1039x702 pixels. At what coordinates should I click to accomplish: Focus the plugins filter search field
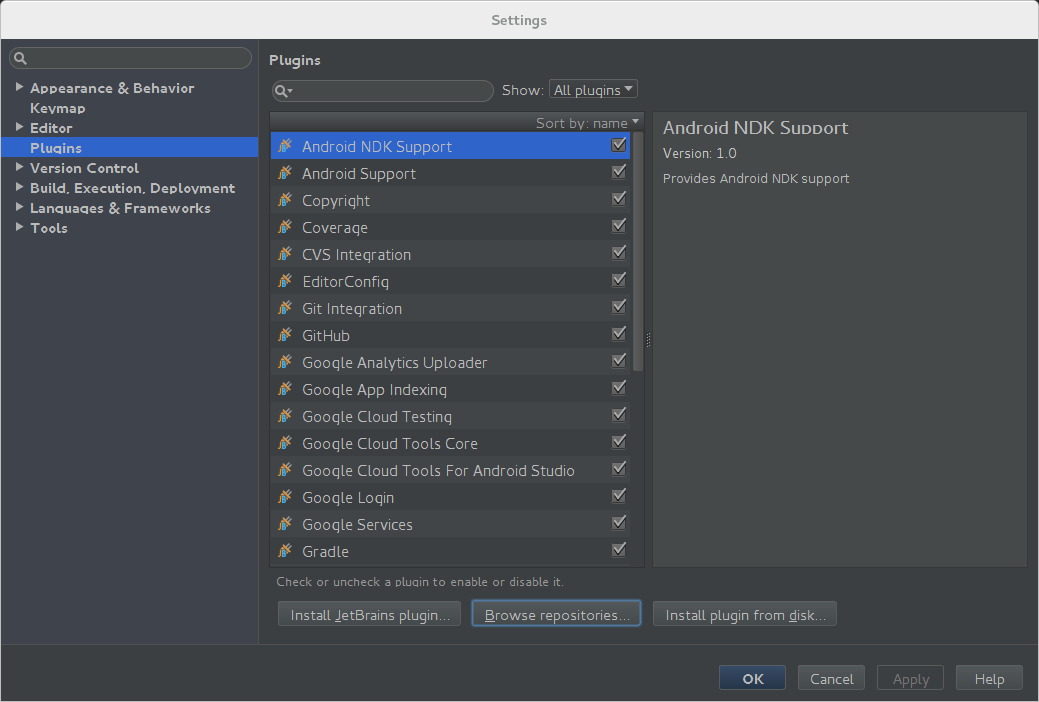383,91
